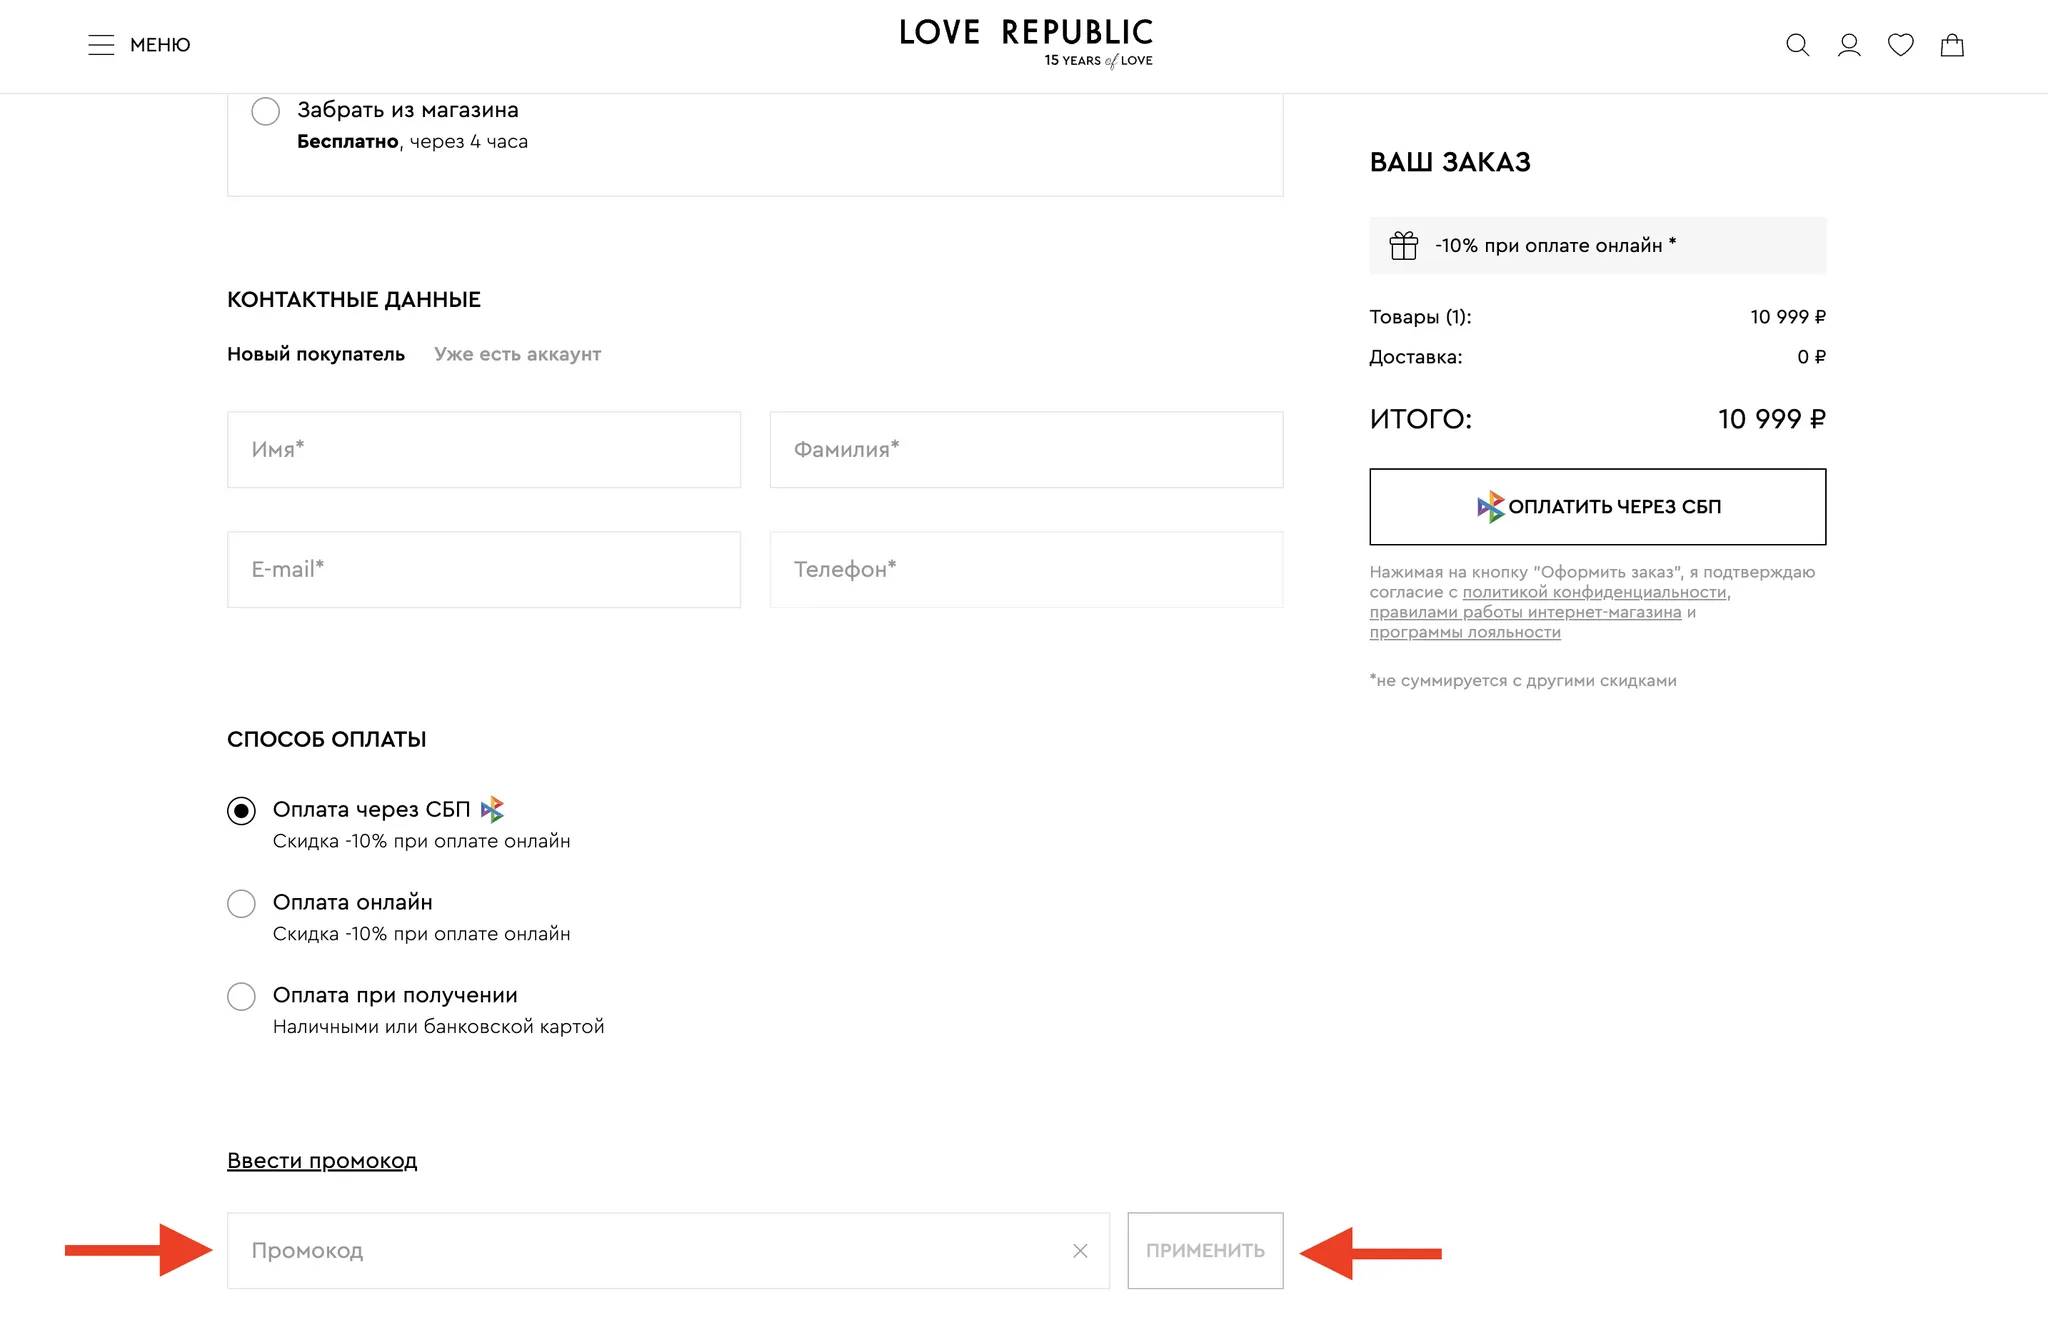Select Оплата онлайн radio button
Image resolution: width=2048 pixels, height=1335 pixels.
pyautogui.click(x=241, y=903)
